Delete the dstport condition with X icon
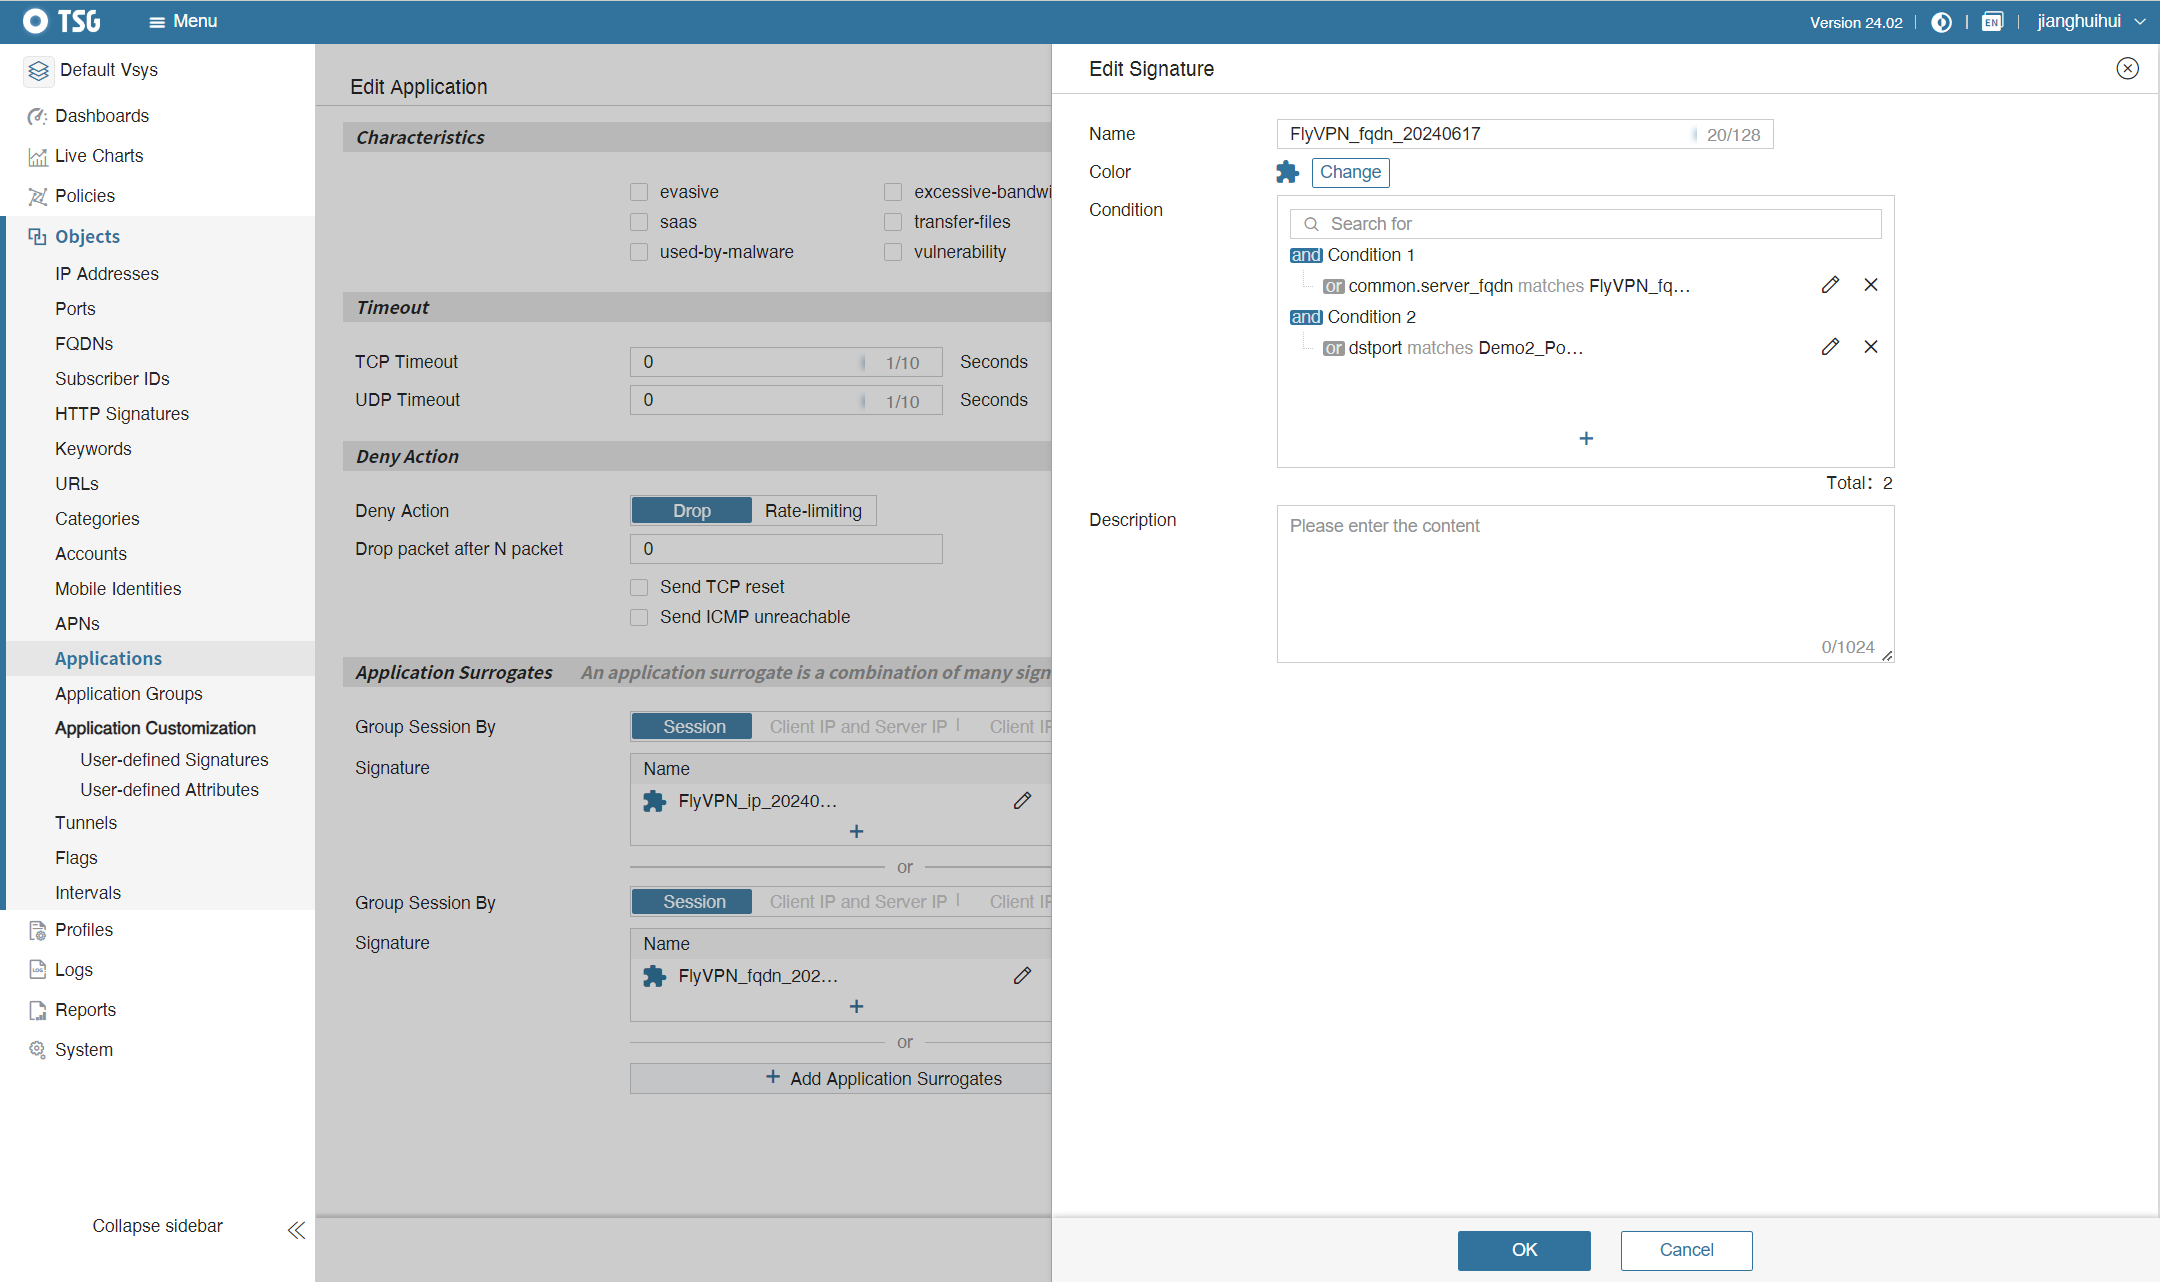This screenshot has height=1282, width=2160. pyautogui.click(x=1871, y=347)
